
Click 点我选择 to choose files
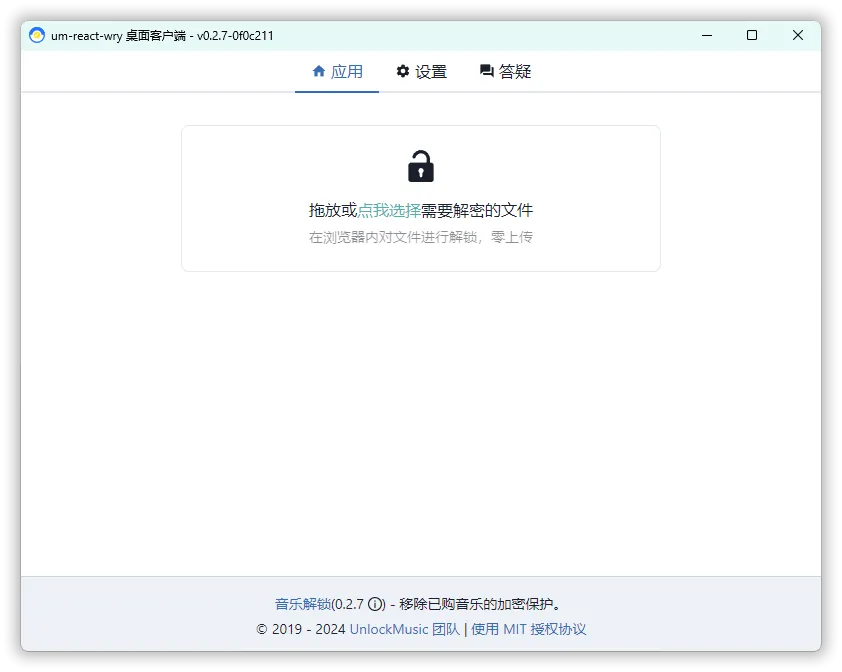click(392, 210)
